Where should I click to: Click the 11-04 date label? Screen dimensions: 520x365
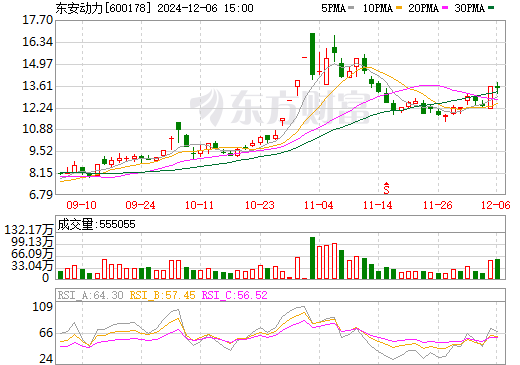(319, 205)
